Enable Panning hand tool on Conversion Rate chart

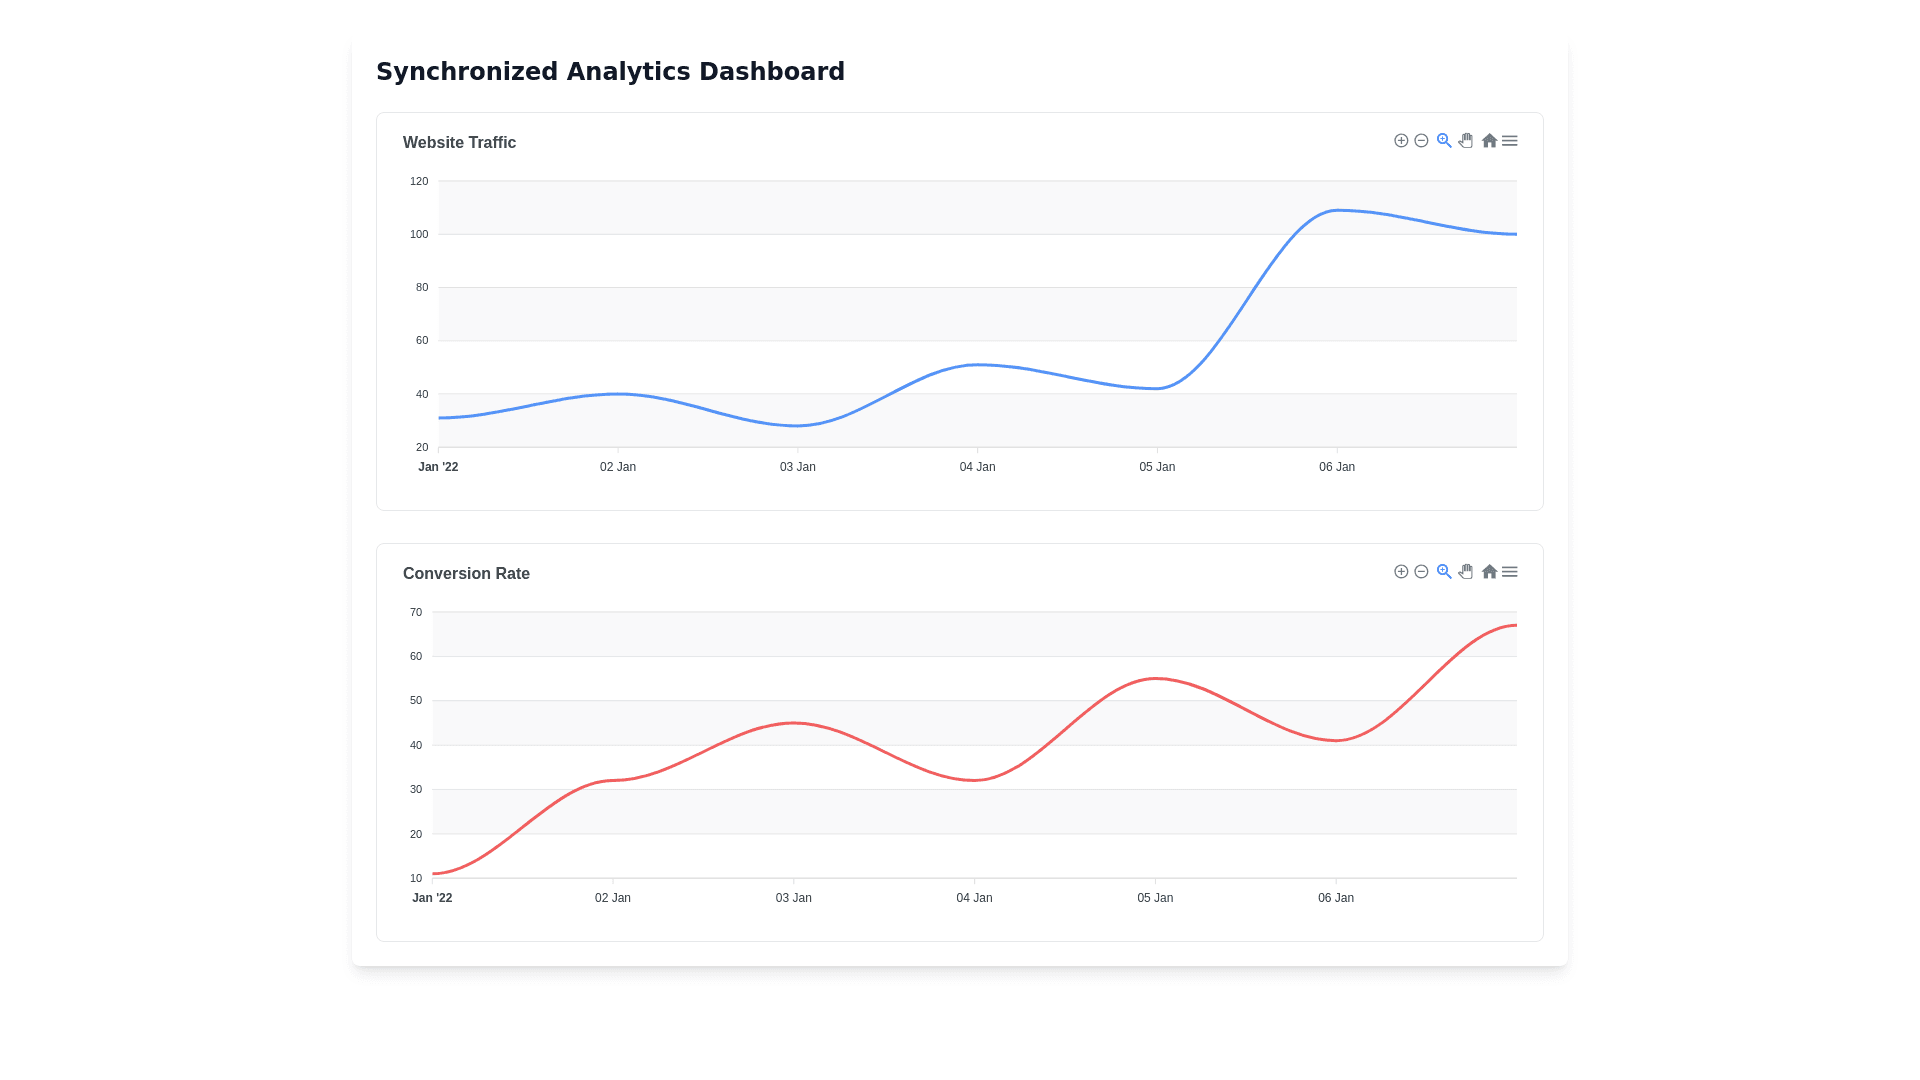click(1466, 572)
